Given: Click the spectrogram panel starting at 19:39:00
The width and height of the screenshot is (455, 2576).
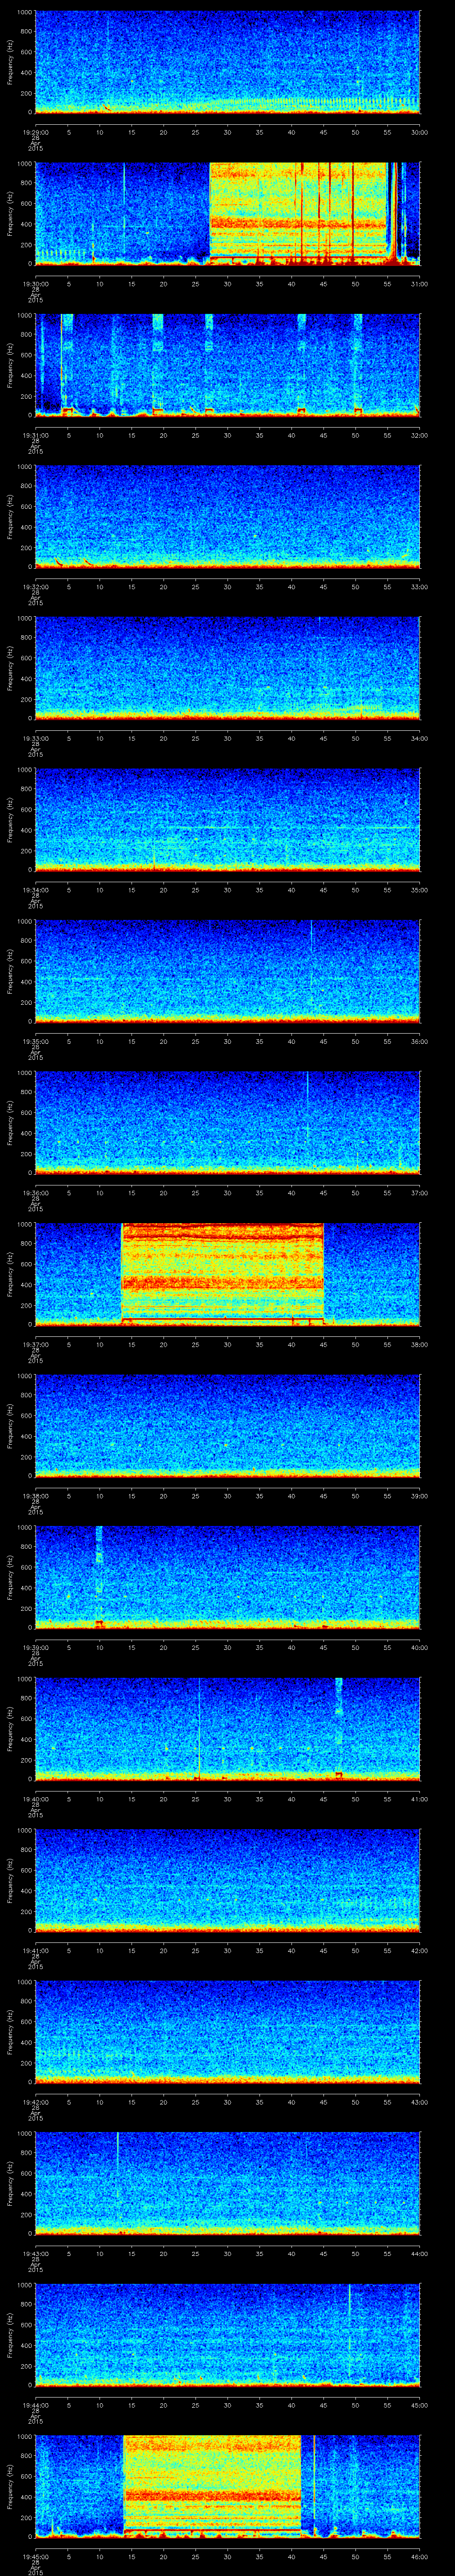Looking at the screenshot, I should [x=227, y=1577].
